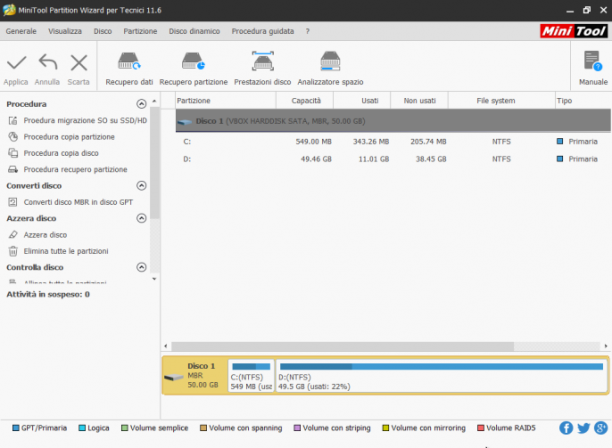
Task: Click the Applica checkmark icon
Action: click(16, 62)
